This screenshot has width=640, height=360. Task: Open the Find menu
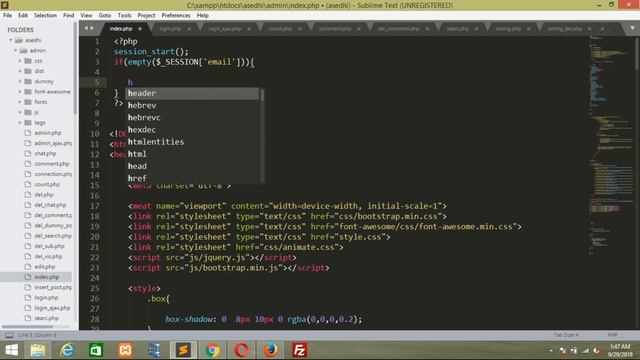coord(69,15)
